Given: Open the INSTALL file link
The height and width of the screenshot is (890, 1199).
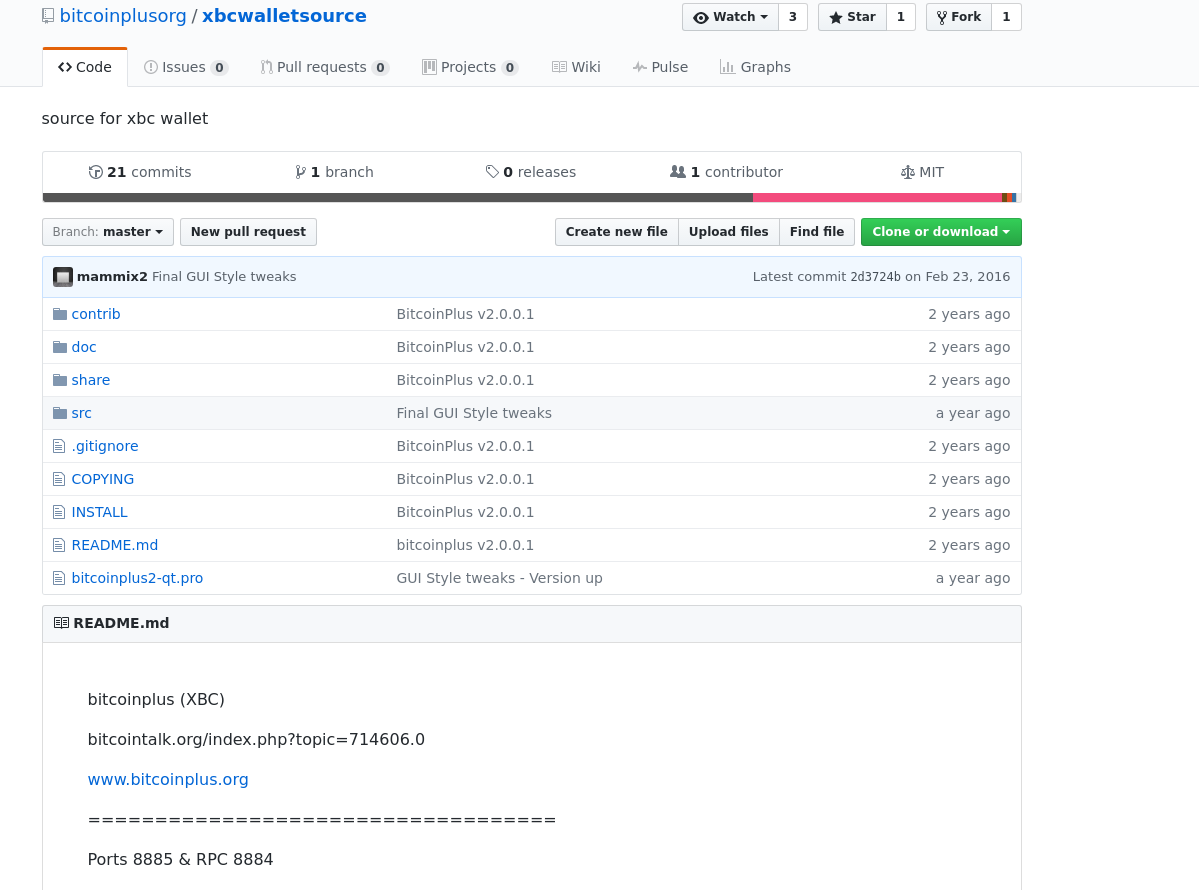Looking at the screenshot, I should pos(99,512).
